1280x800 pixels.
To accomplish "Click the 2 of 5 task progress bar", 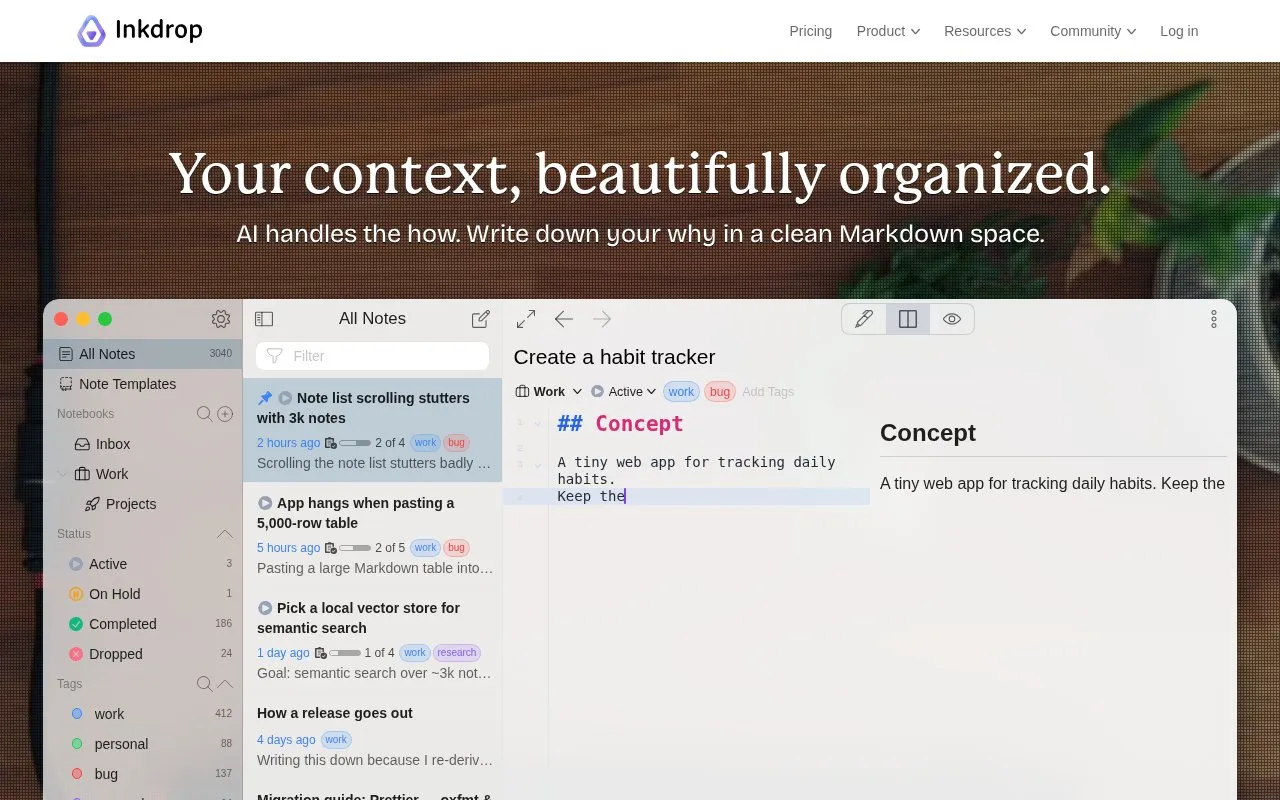I will [x=355, y=548].
